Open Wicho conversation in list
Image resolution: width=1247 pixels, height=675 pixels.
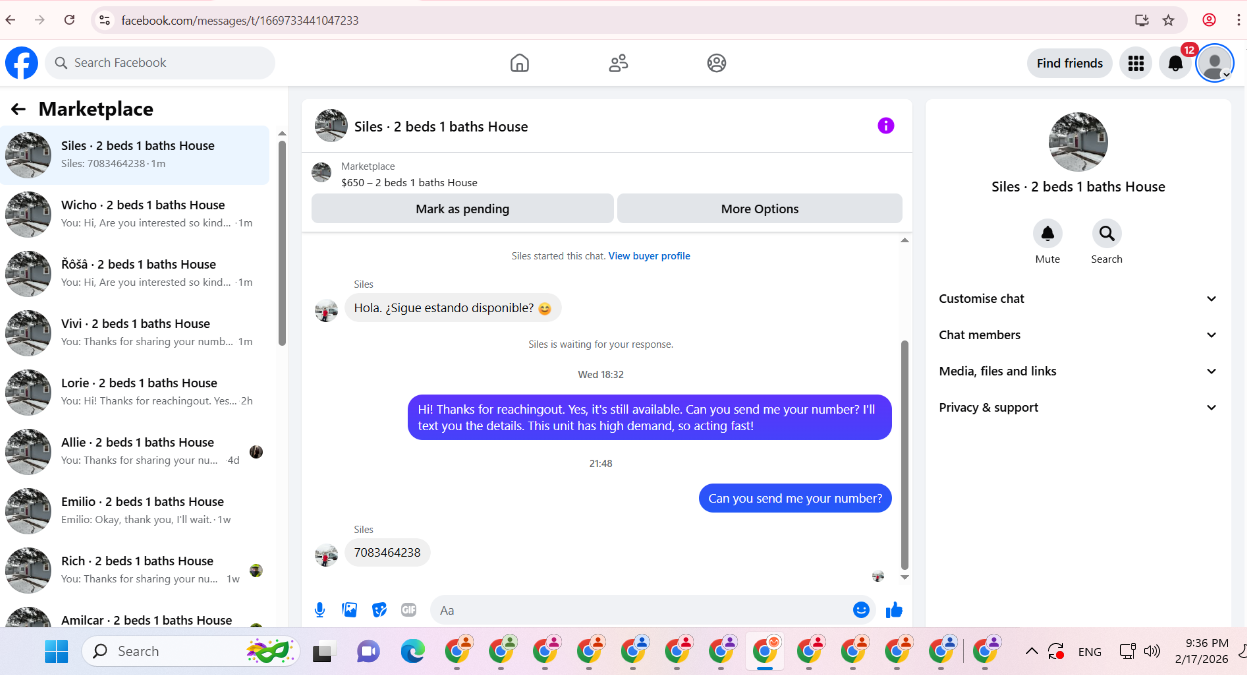pos(135,214)
